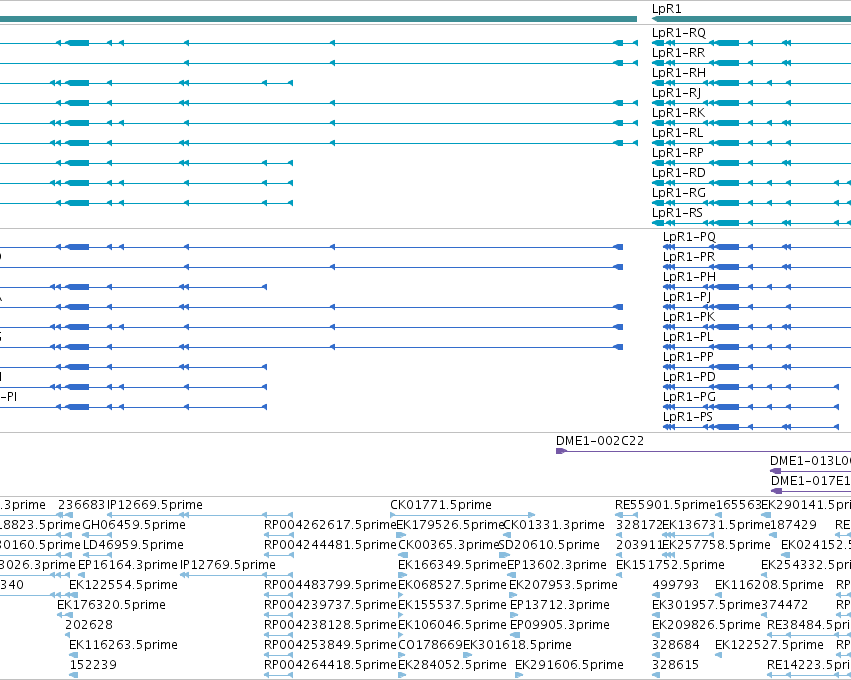The image size is (851, 680).
Task: Select the LpR1-PP protein label
Action: point(688,357)
